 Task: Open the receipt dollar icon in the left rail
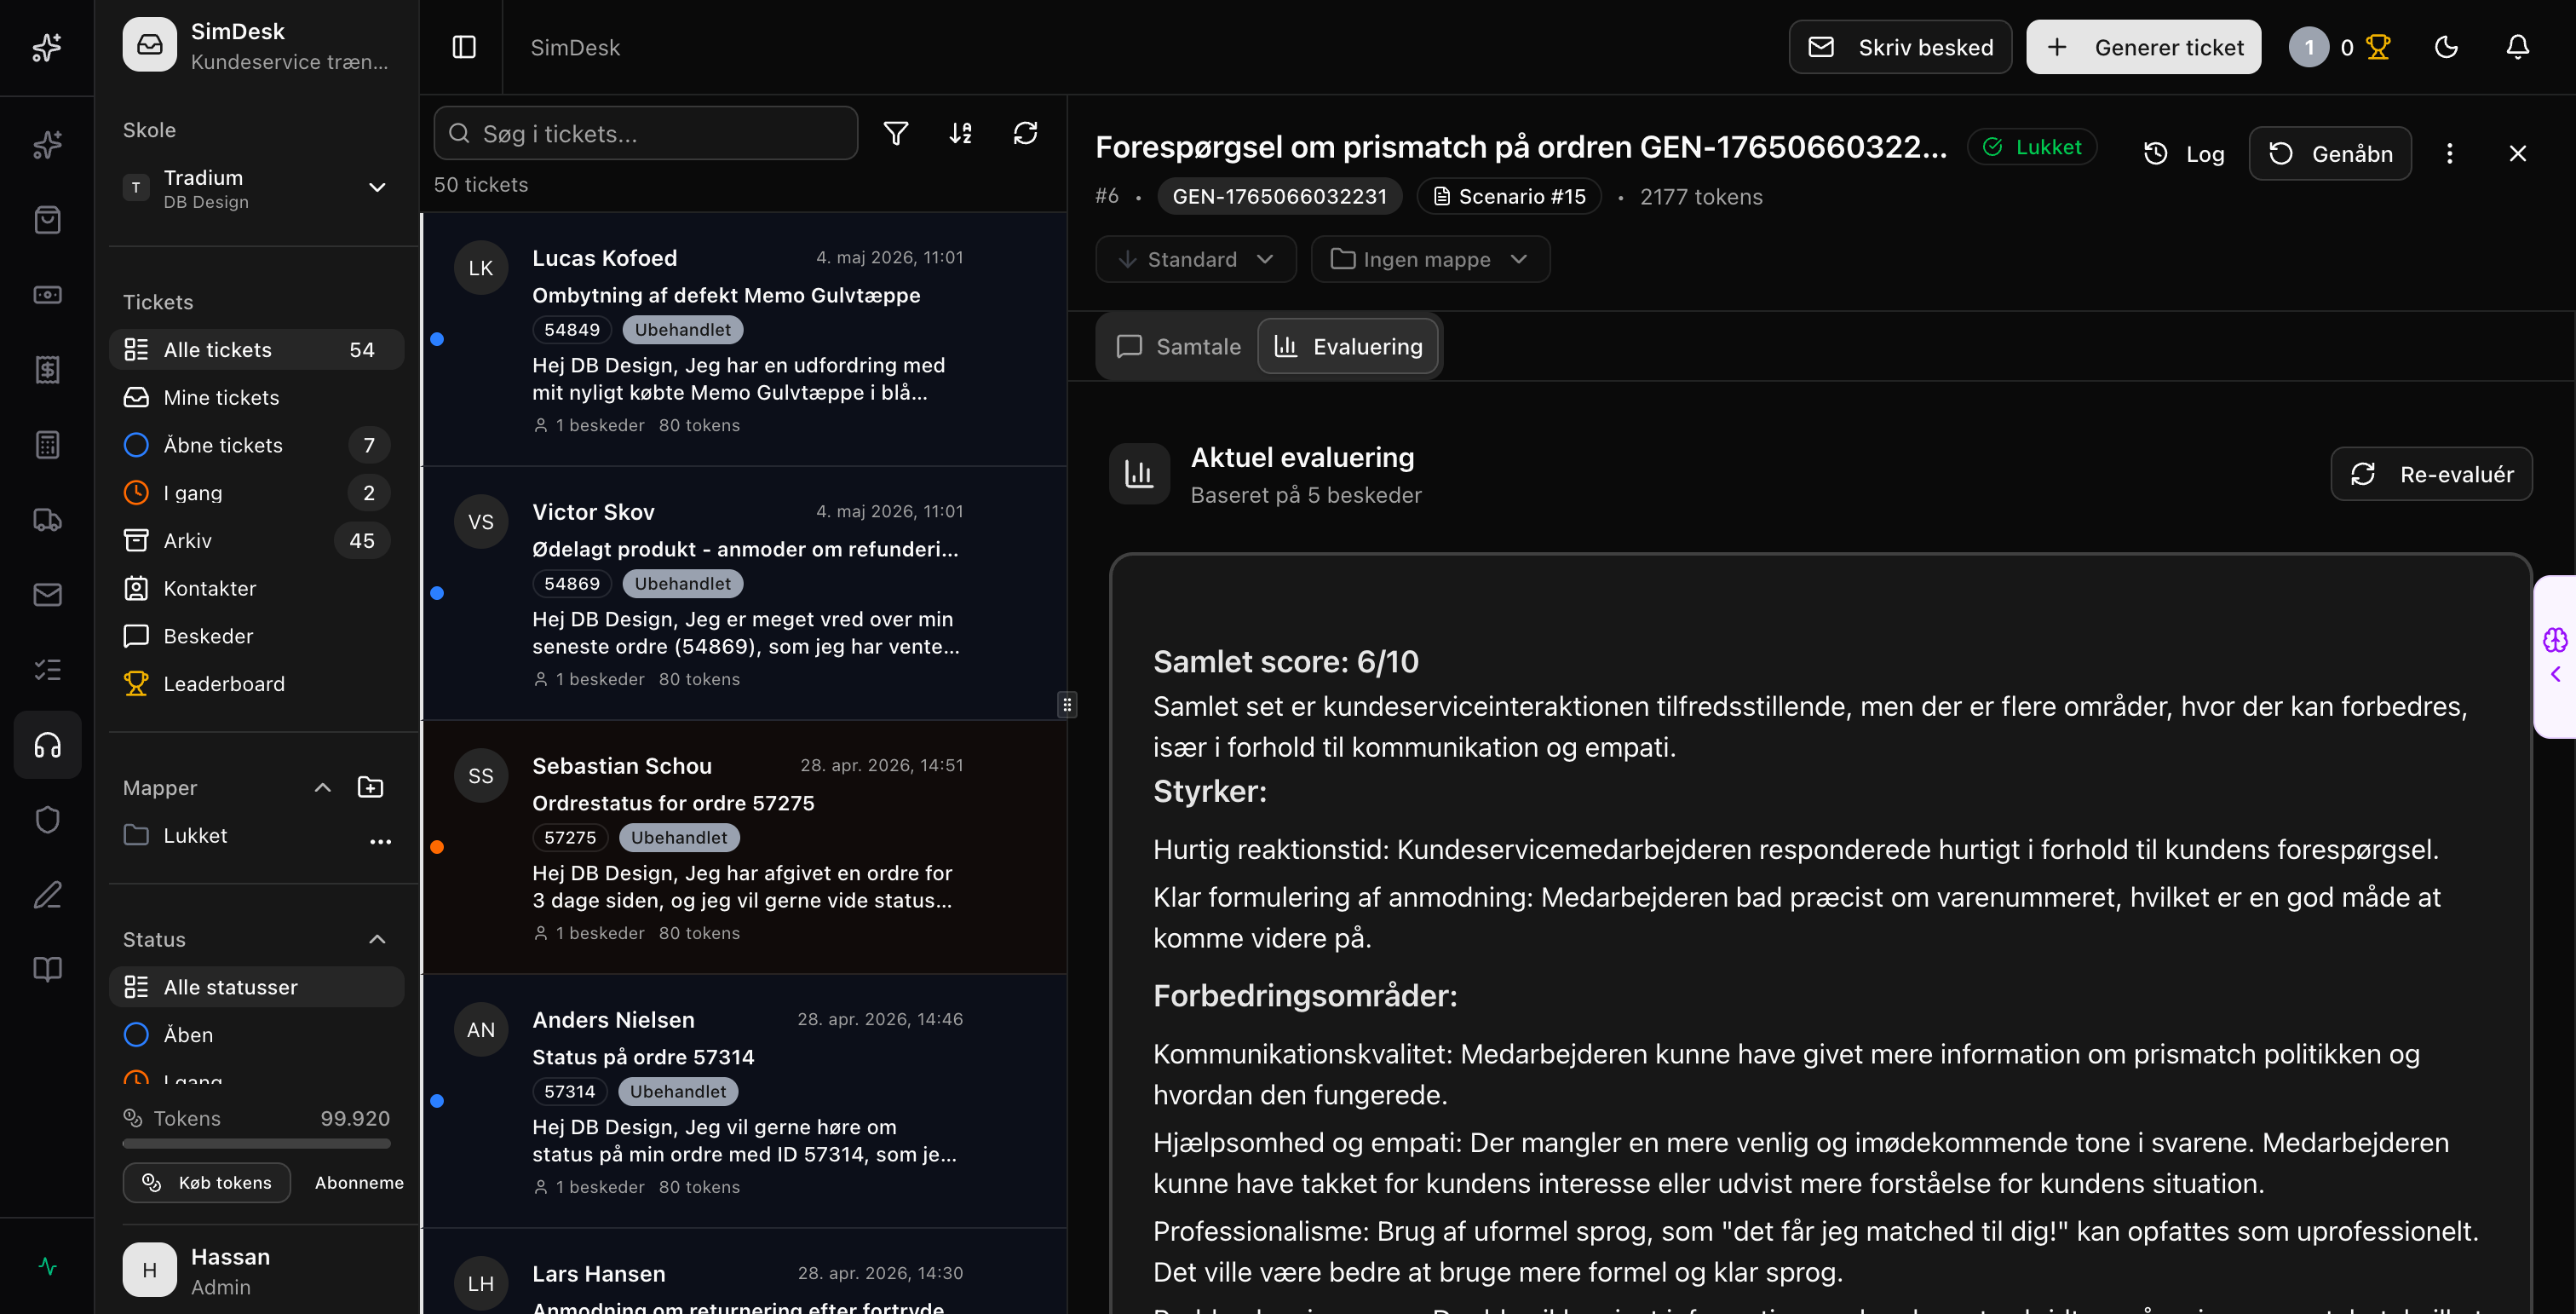[x=47, y=370]
